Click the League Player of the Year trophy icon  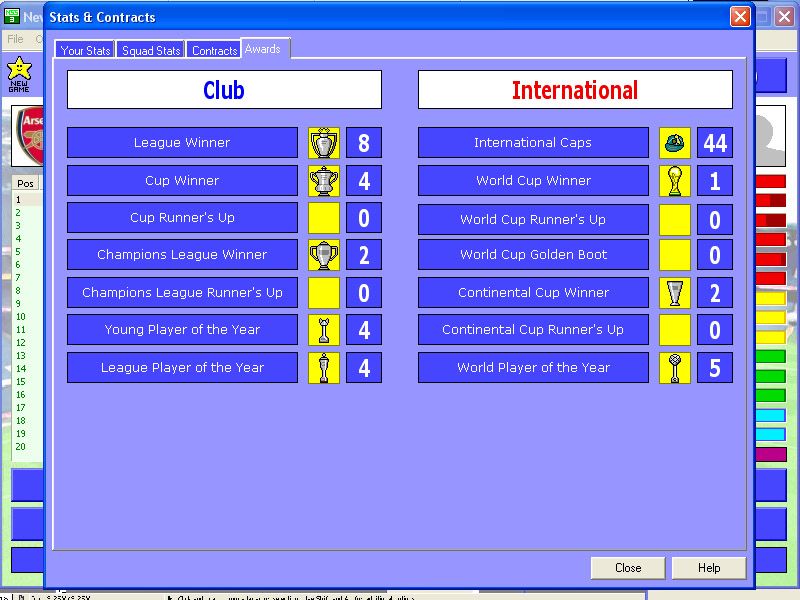click(x=324, y=367)
